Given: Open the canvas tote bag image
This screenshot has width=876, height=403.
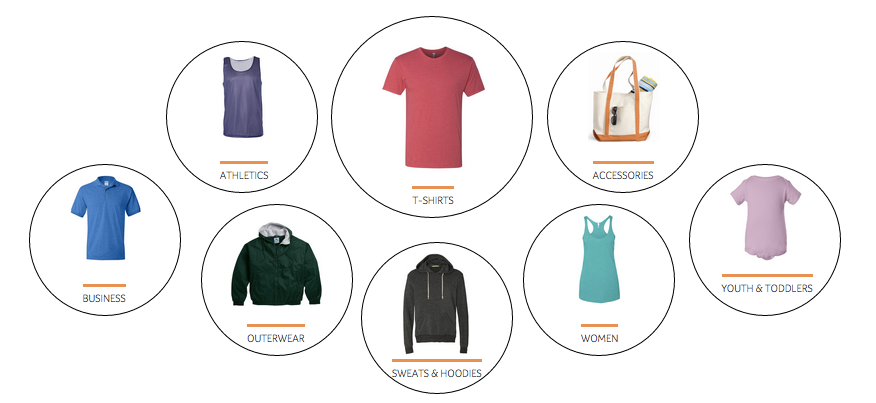Looking at the screenshot, I should (624, 98).
